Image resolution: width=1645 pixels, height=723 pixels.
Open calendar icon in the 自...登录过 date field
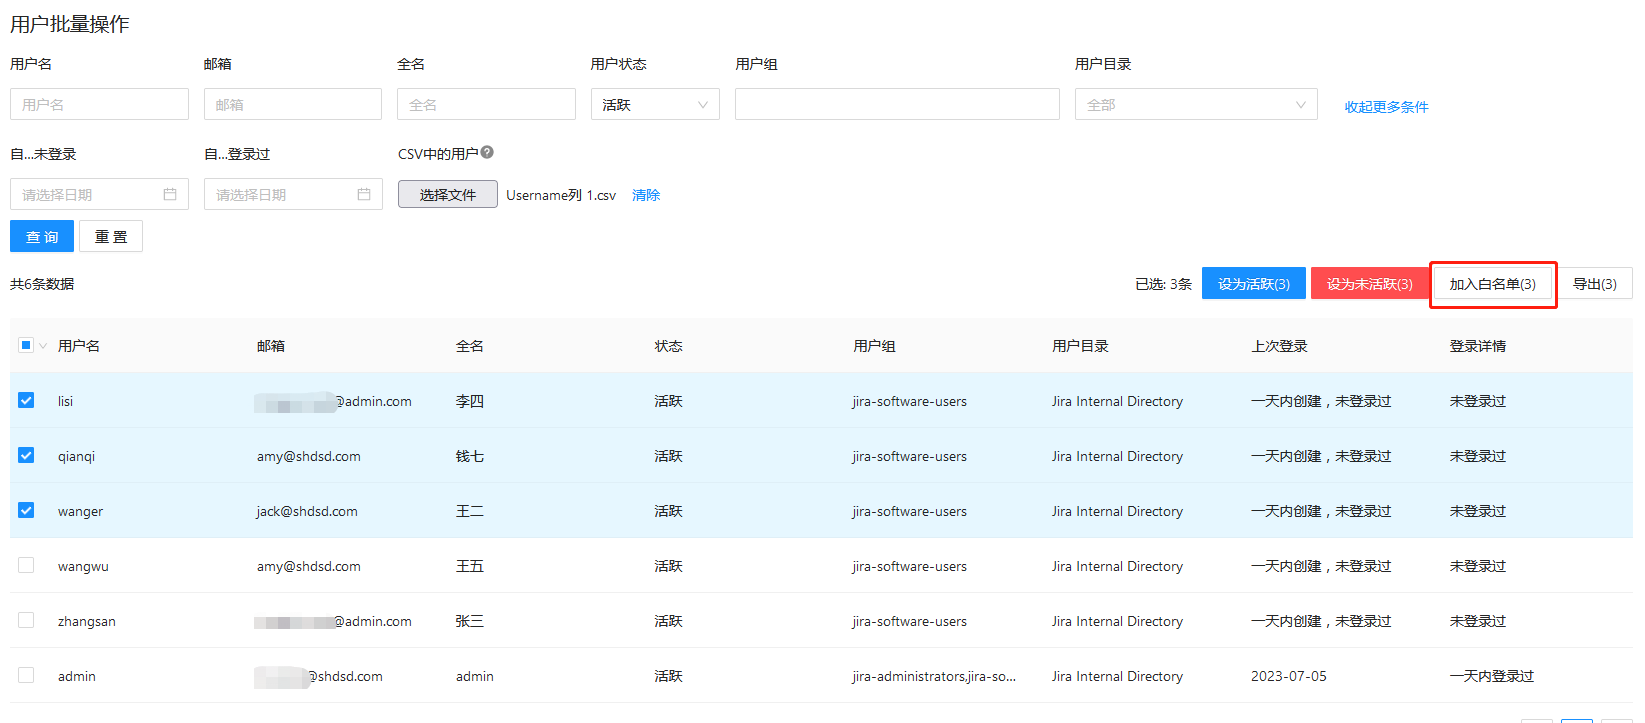(364, 194)
